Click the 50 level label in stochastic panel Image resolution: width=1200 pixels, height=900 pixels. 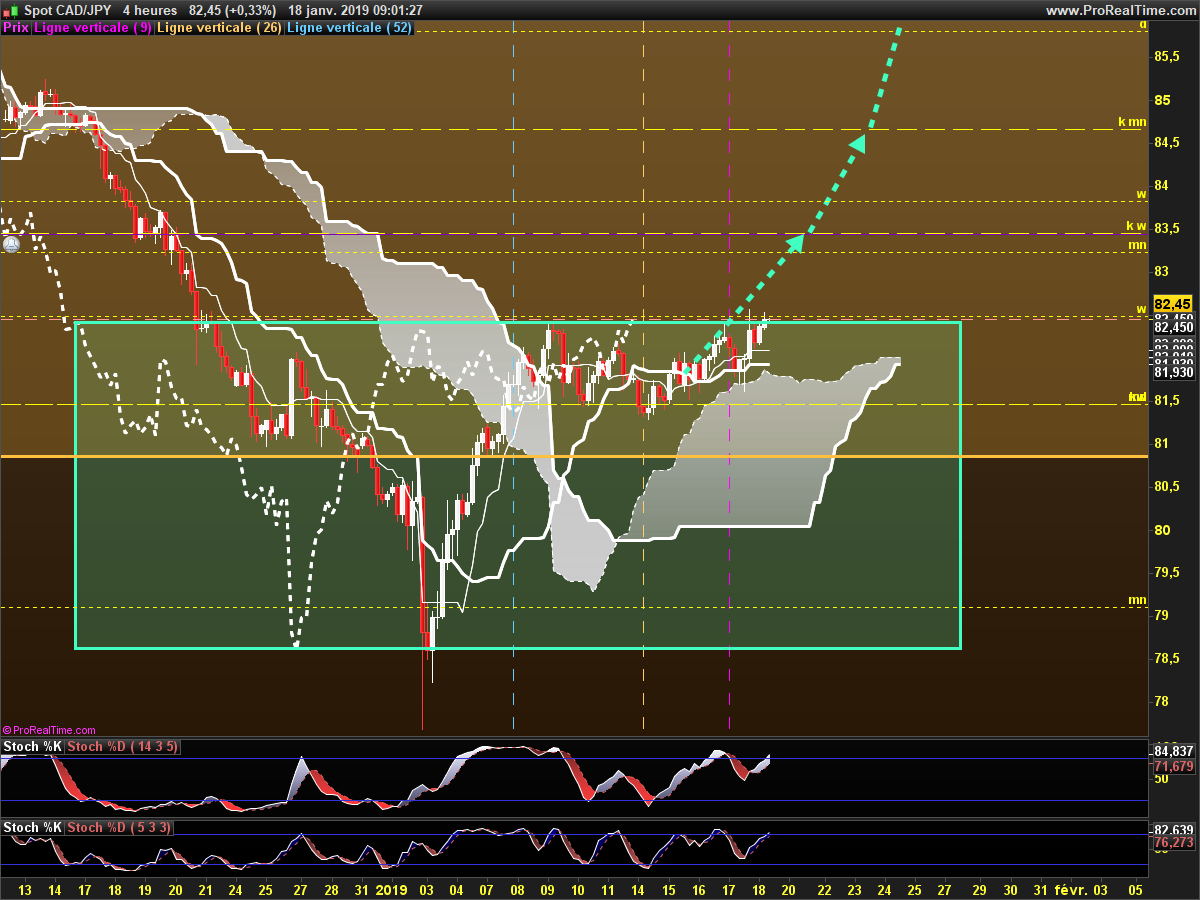click(x=1160, y=778)
